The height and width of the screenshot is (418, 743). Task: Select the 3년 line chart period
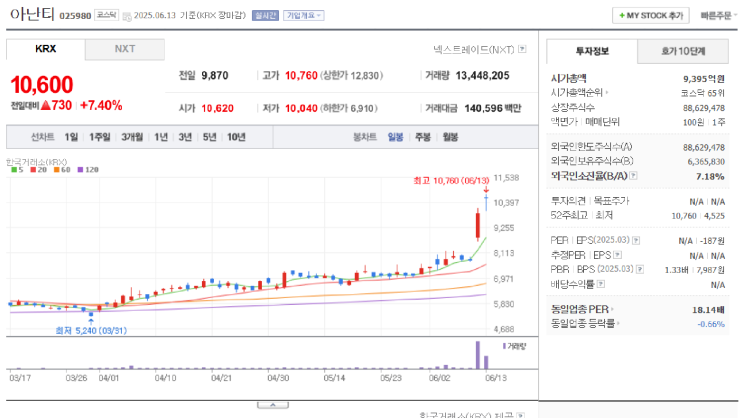185,137
